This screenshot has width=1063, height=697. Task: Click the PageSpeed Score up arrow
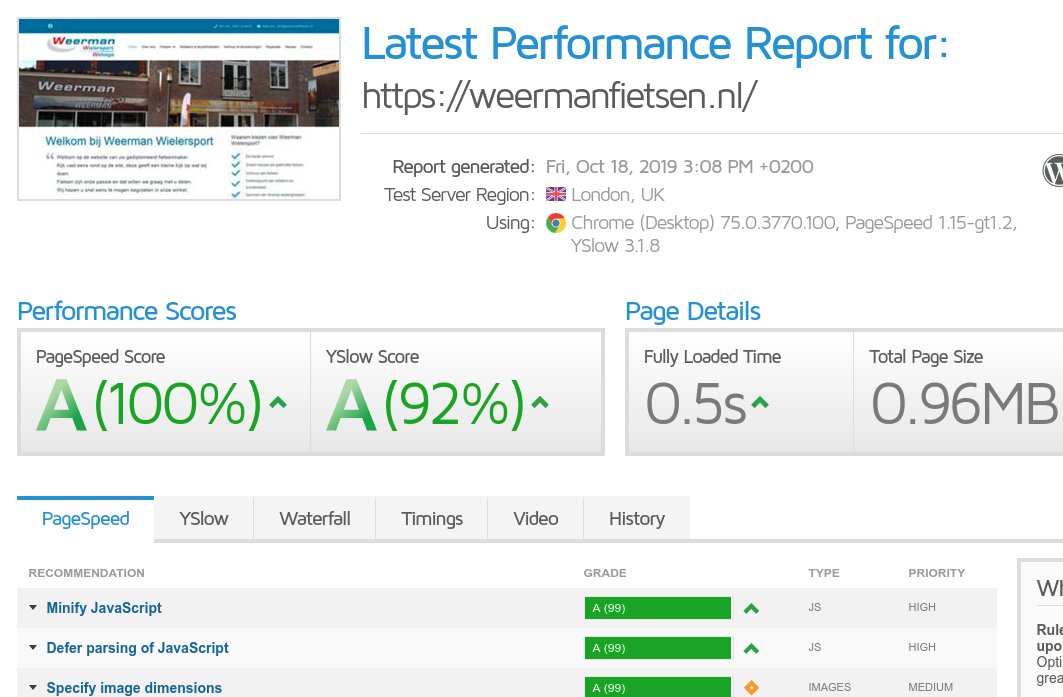coord(278,403)
